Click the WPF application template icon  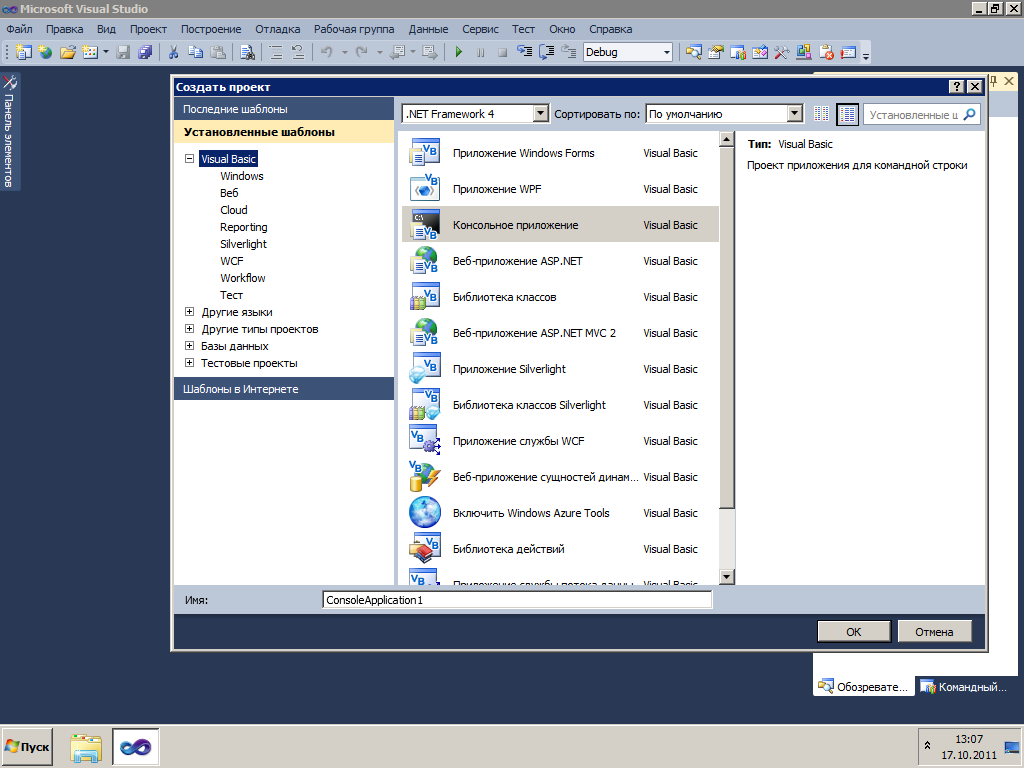[425, 189]
